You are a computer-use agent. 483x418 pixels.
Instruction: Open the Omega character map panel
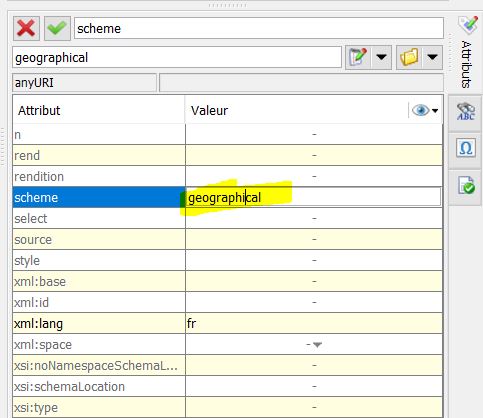coord(466,148)
